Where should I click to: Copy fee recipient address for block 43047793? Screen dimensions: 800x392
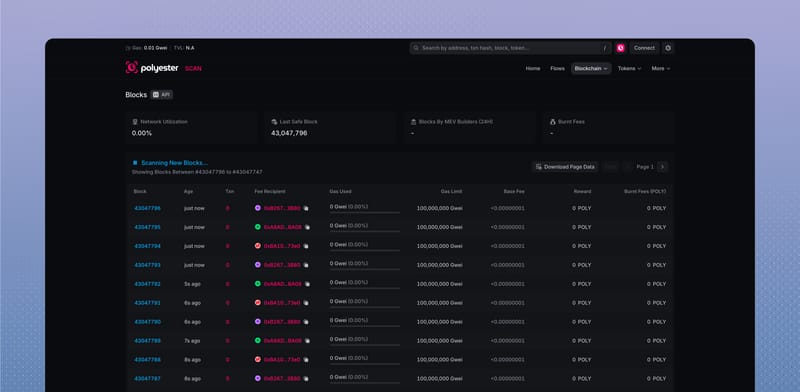point(306,265)
